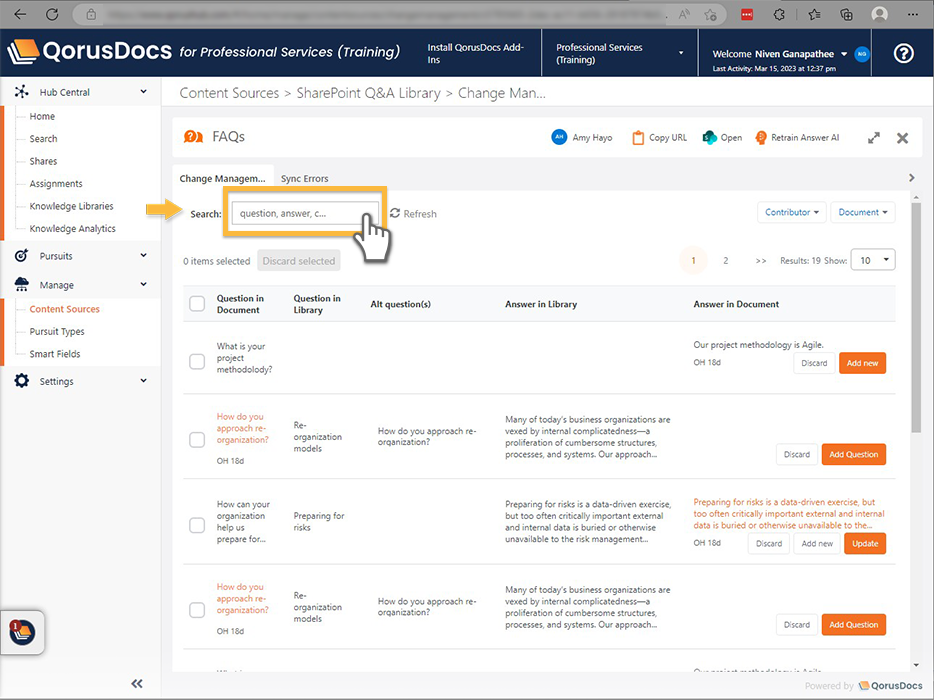This screenshot has width=934, height=700.
Task: Click the FAQs speech bubble icon
Action: (x=193, y=137)
